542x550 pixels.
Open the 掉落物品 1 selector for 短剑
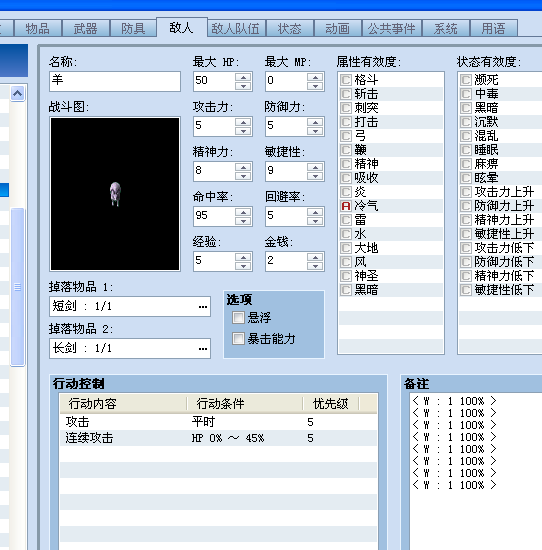202,307
